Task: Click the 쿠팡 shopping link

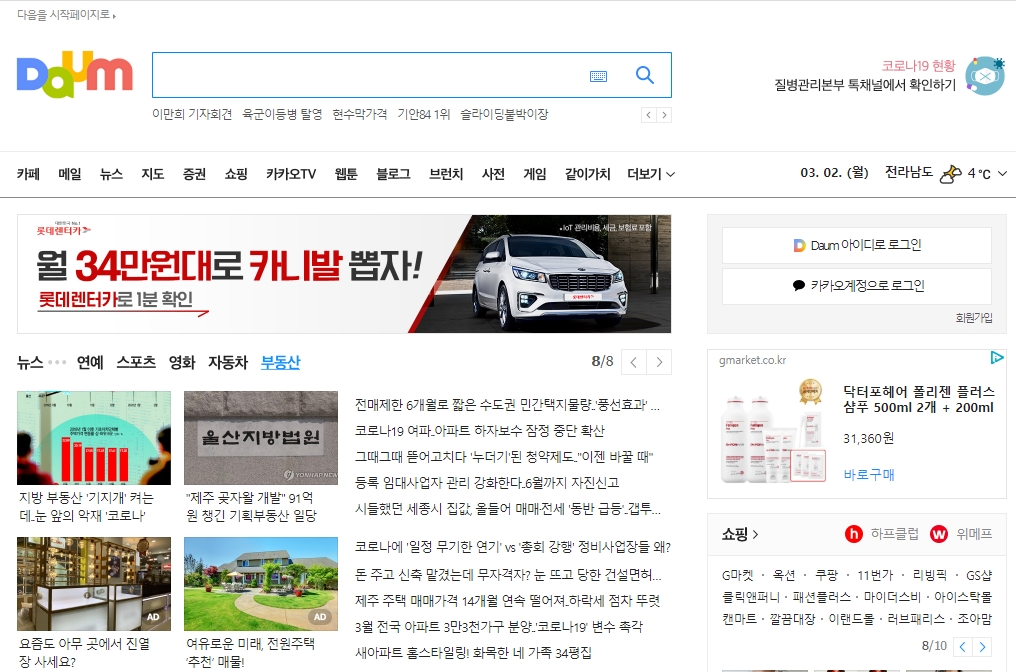Action: tap(826, 575)
